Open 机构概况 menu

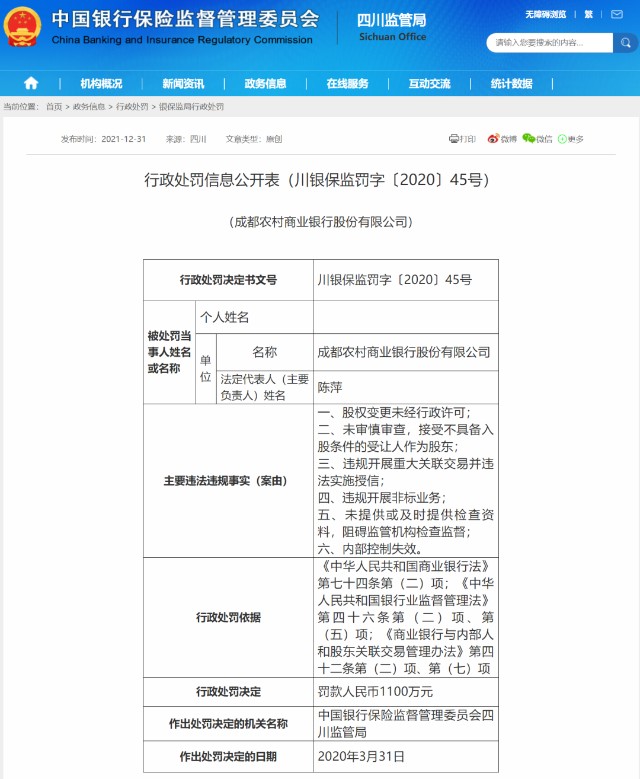[101, 83]
